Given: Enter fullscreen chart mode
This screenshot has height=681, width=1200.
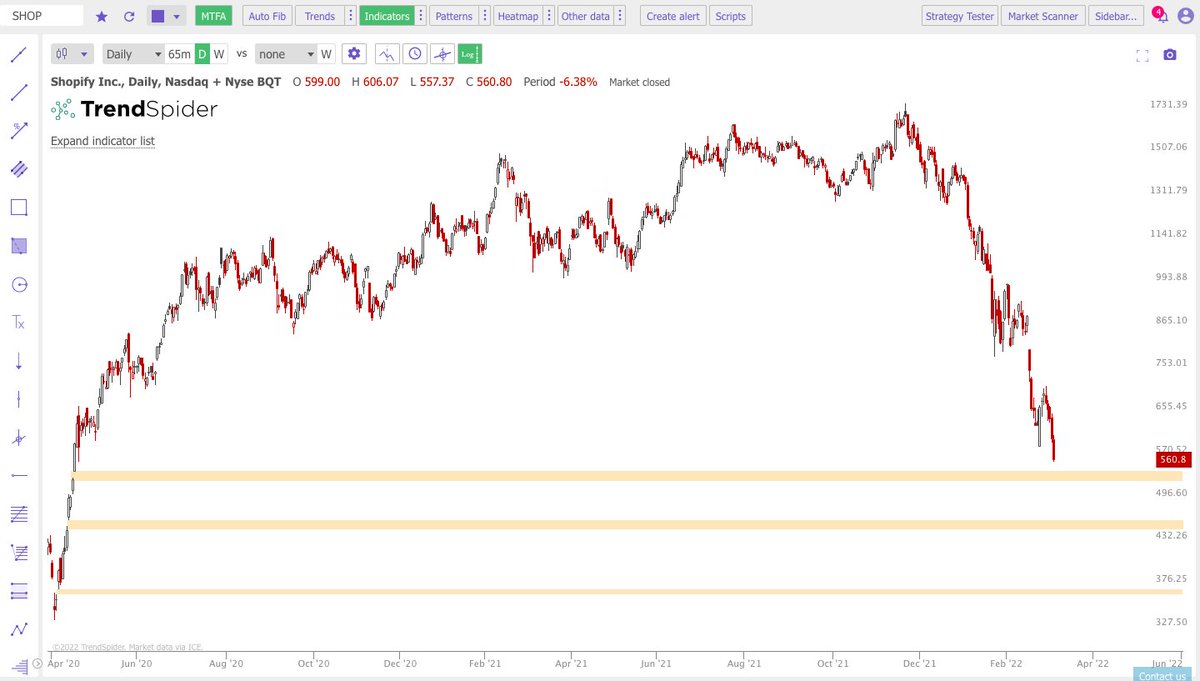Looking at the screenshot, I should [1143, 55].
